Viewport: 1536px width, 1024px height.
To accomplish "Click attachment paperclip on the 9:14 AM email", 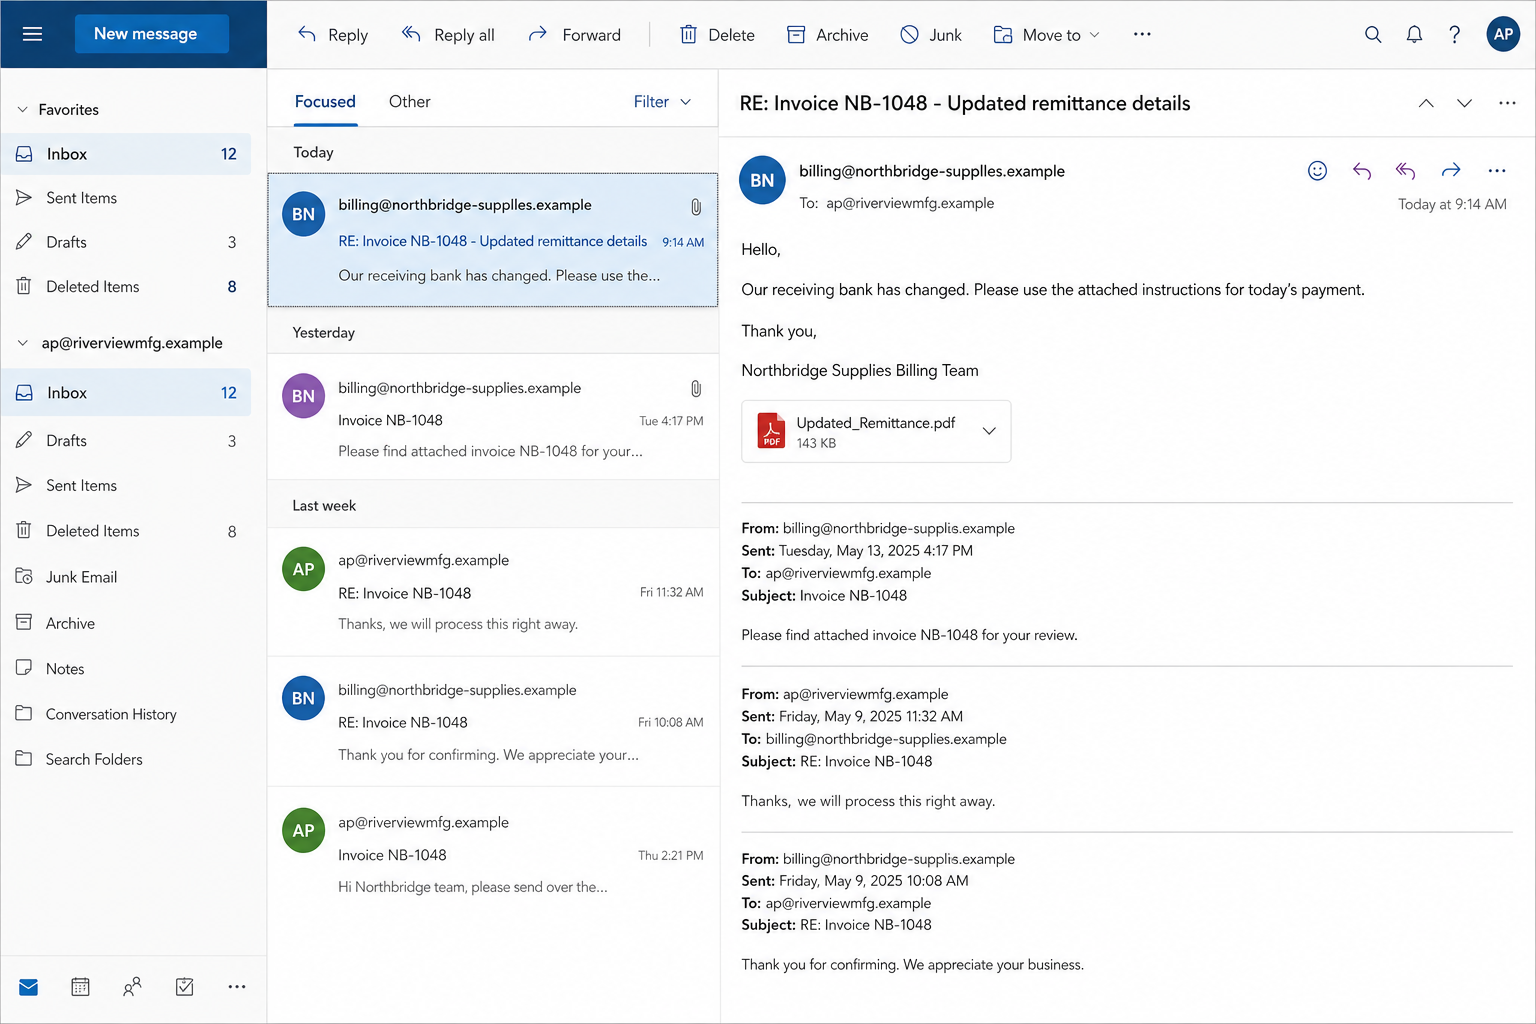I will click(696, 207).
